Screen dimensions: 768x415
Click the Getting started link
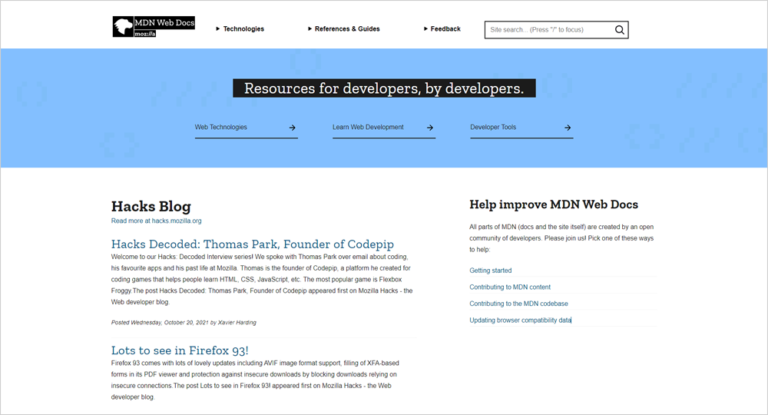(x=490, y=271)
